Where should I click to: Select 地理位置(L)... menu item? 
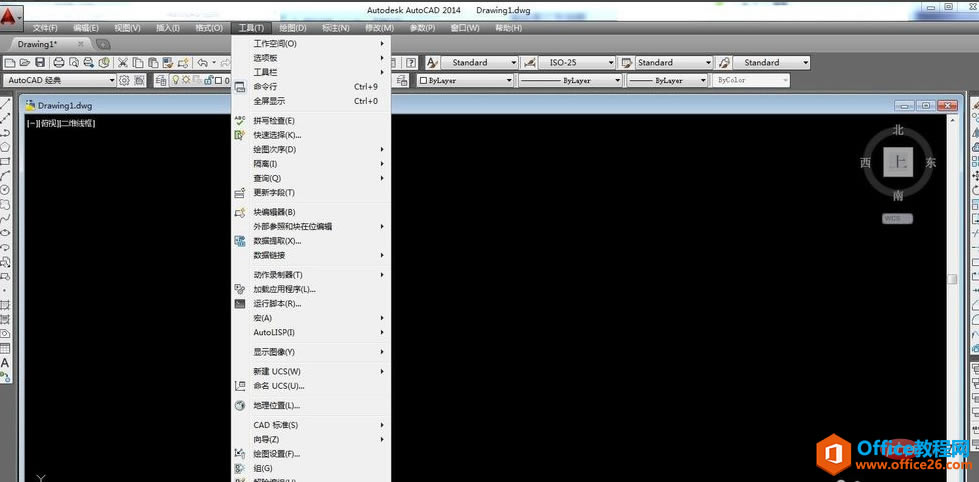point(311,405)
